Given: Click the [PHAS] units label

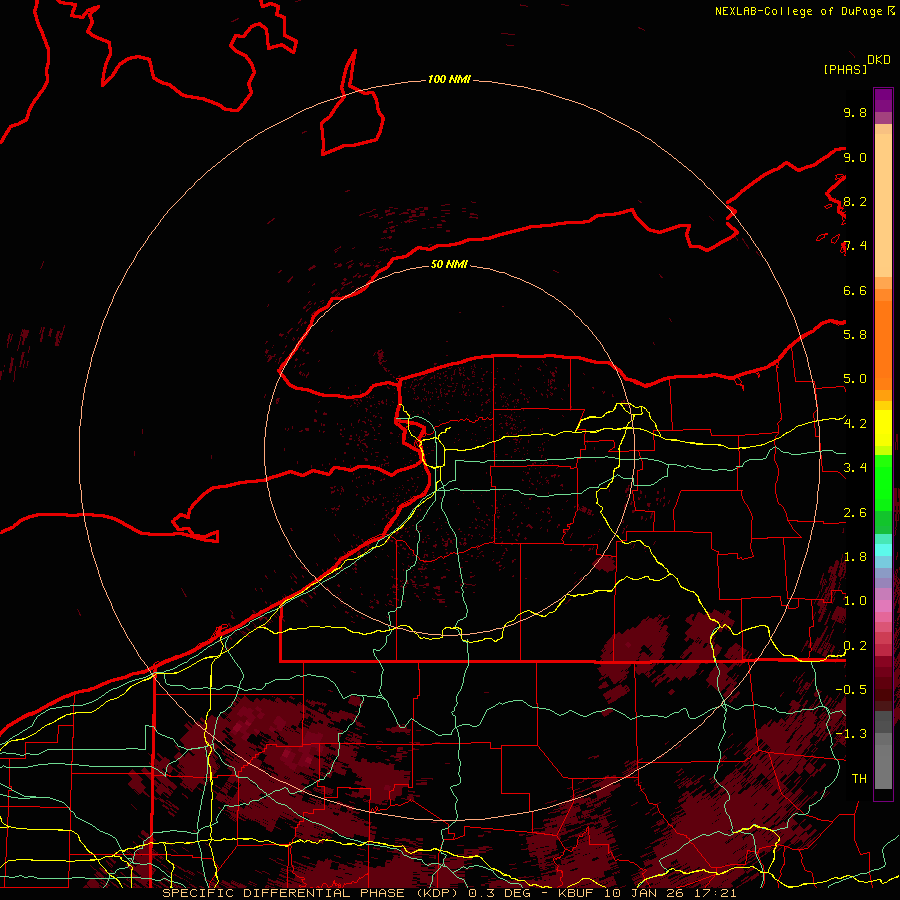Looking at the screenshot, I should [x=845, y=69].
